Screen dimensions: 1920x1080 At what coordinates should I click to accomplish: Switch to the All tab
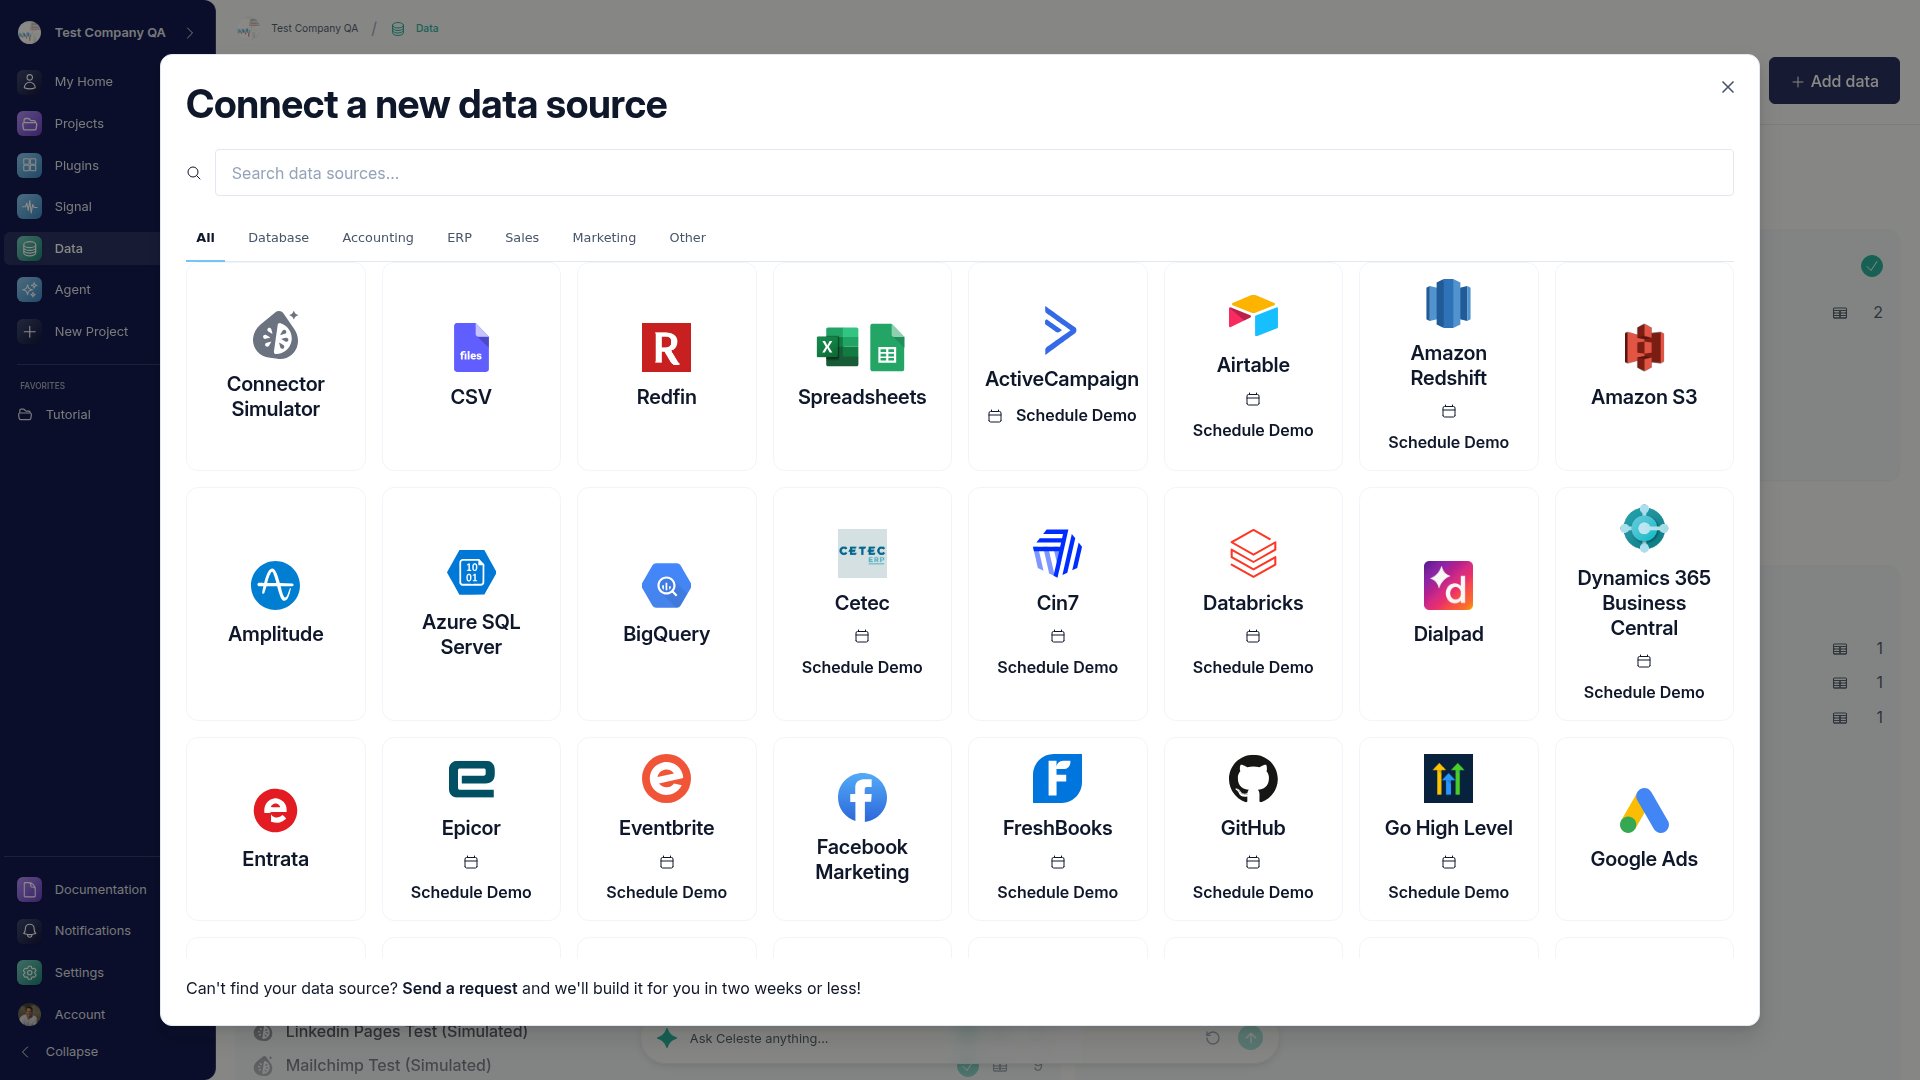click(x=205, y=237)
